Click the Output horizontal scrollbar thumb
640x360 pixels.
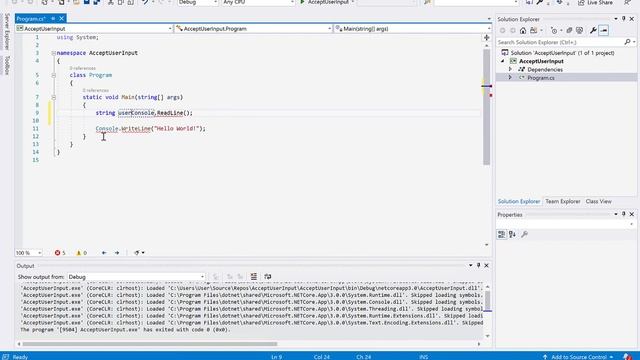pos(150,344)
